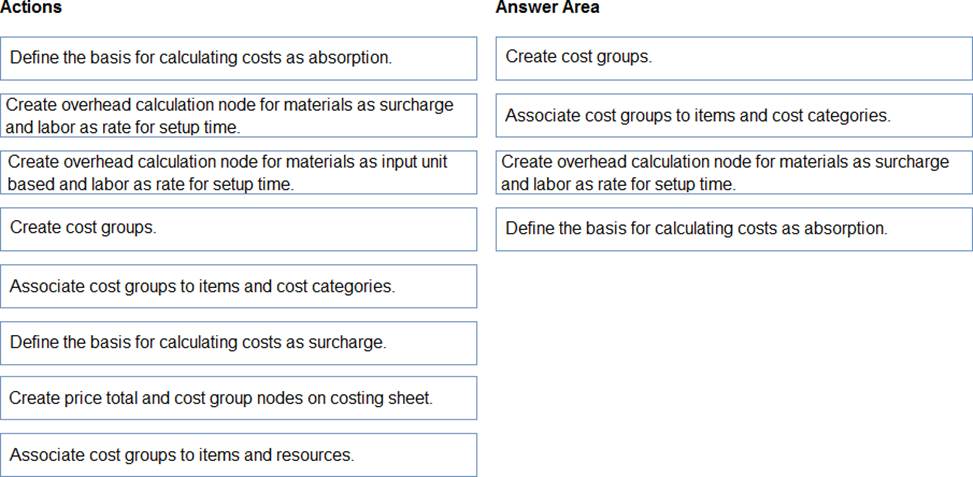Viewport: 973px width, 477px height.
Task: Select 'items and cost categories' action in Actions list
Action: click(239, 286)
